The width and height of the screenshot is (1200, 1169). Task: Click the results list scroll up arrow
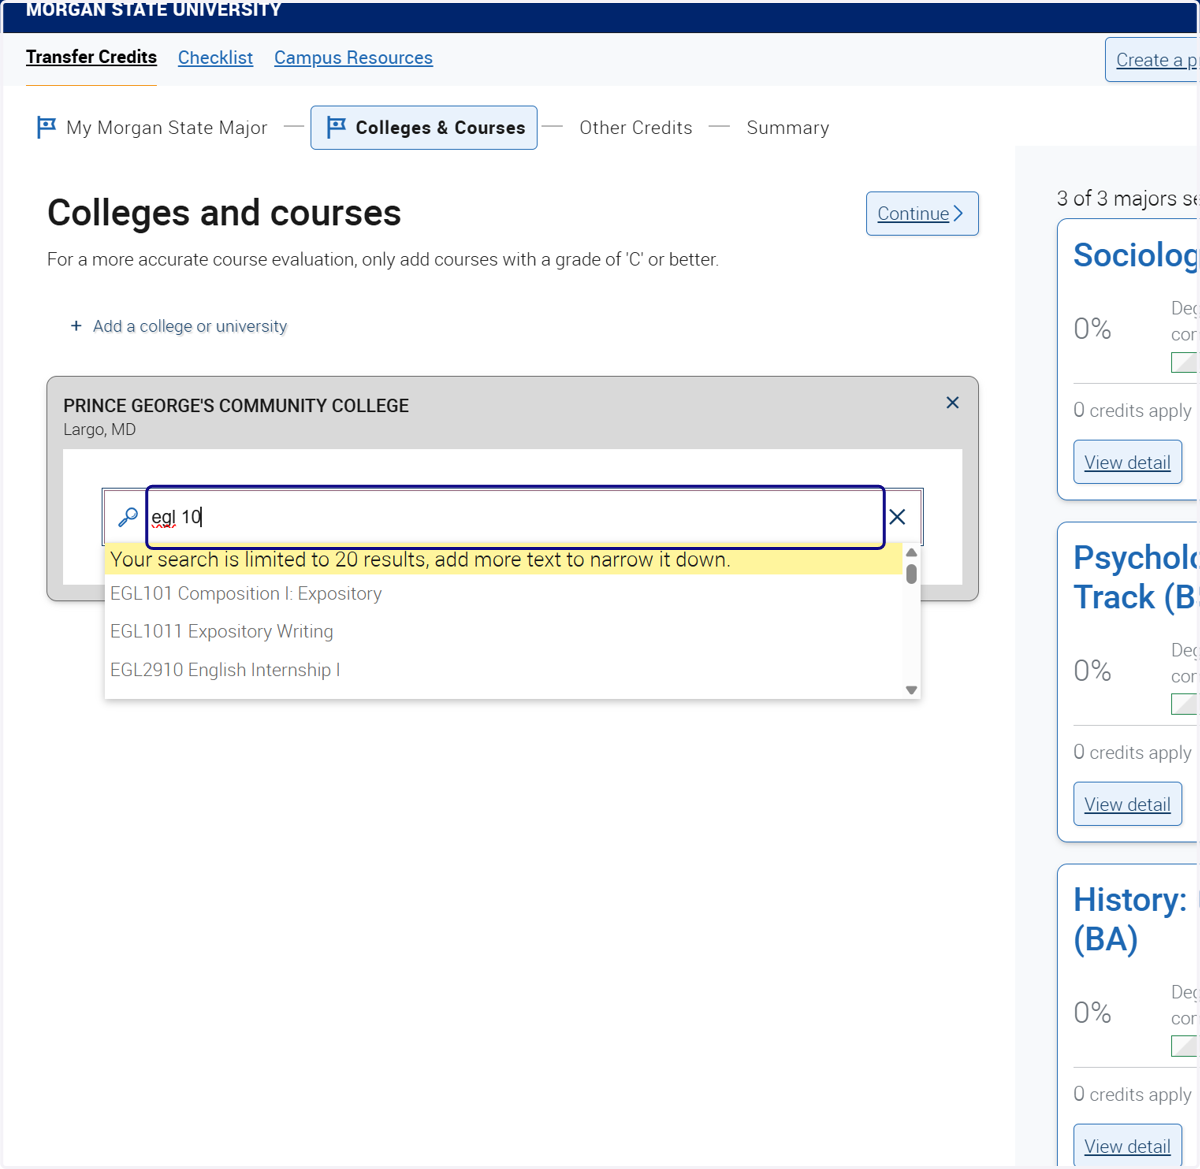tap(911, 553)
